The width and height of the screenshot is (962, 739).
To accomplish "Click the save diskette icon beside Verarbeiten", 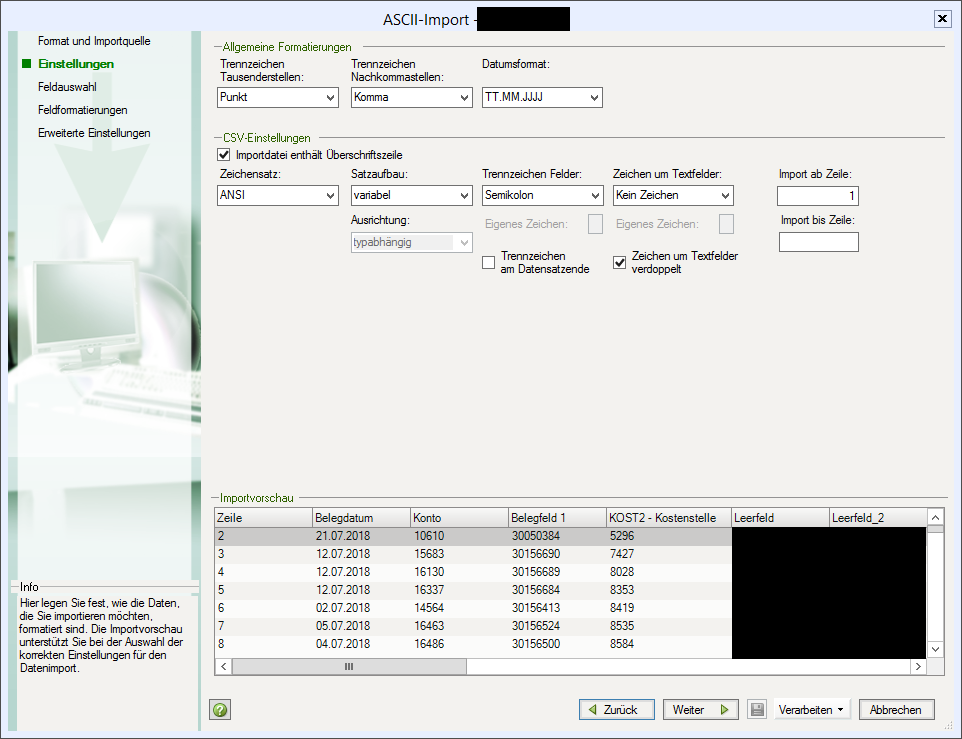I will 757,710.
